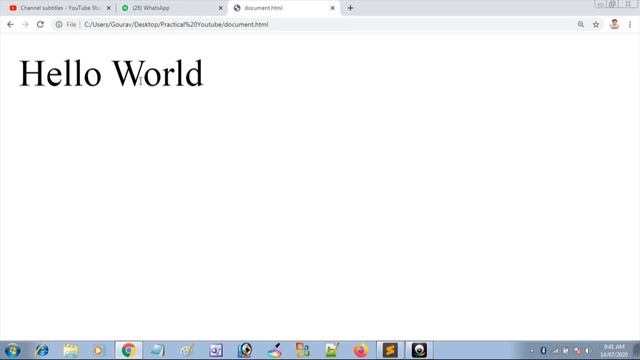640x360 pixels.
Task: Minimize the Chrome window
Action: (x=600, y=4)
